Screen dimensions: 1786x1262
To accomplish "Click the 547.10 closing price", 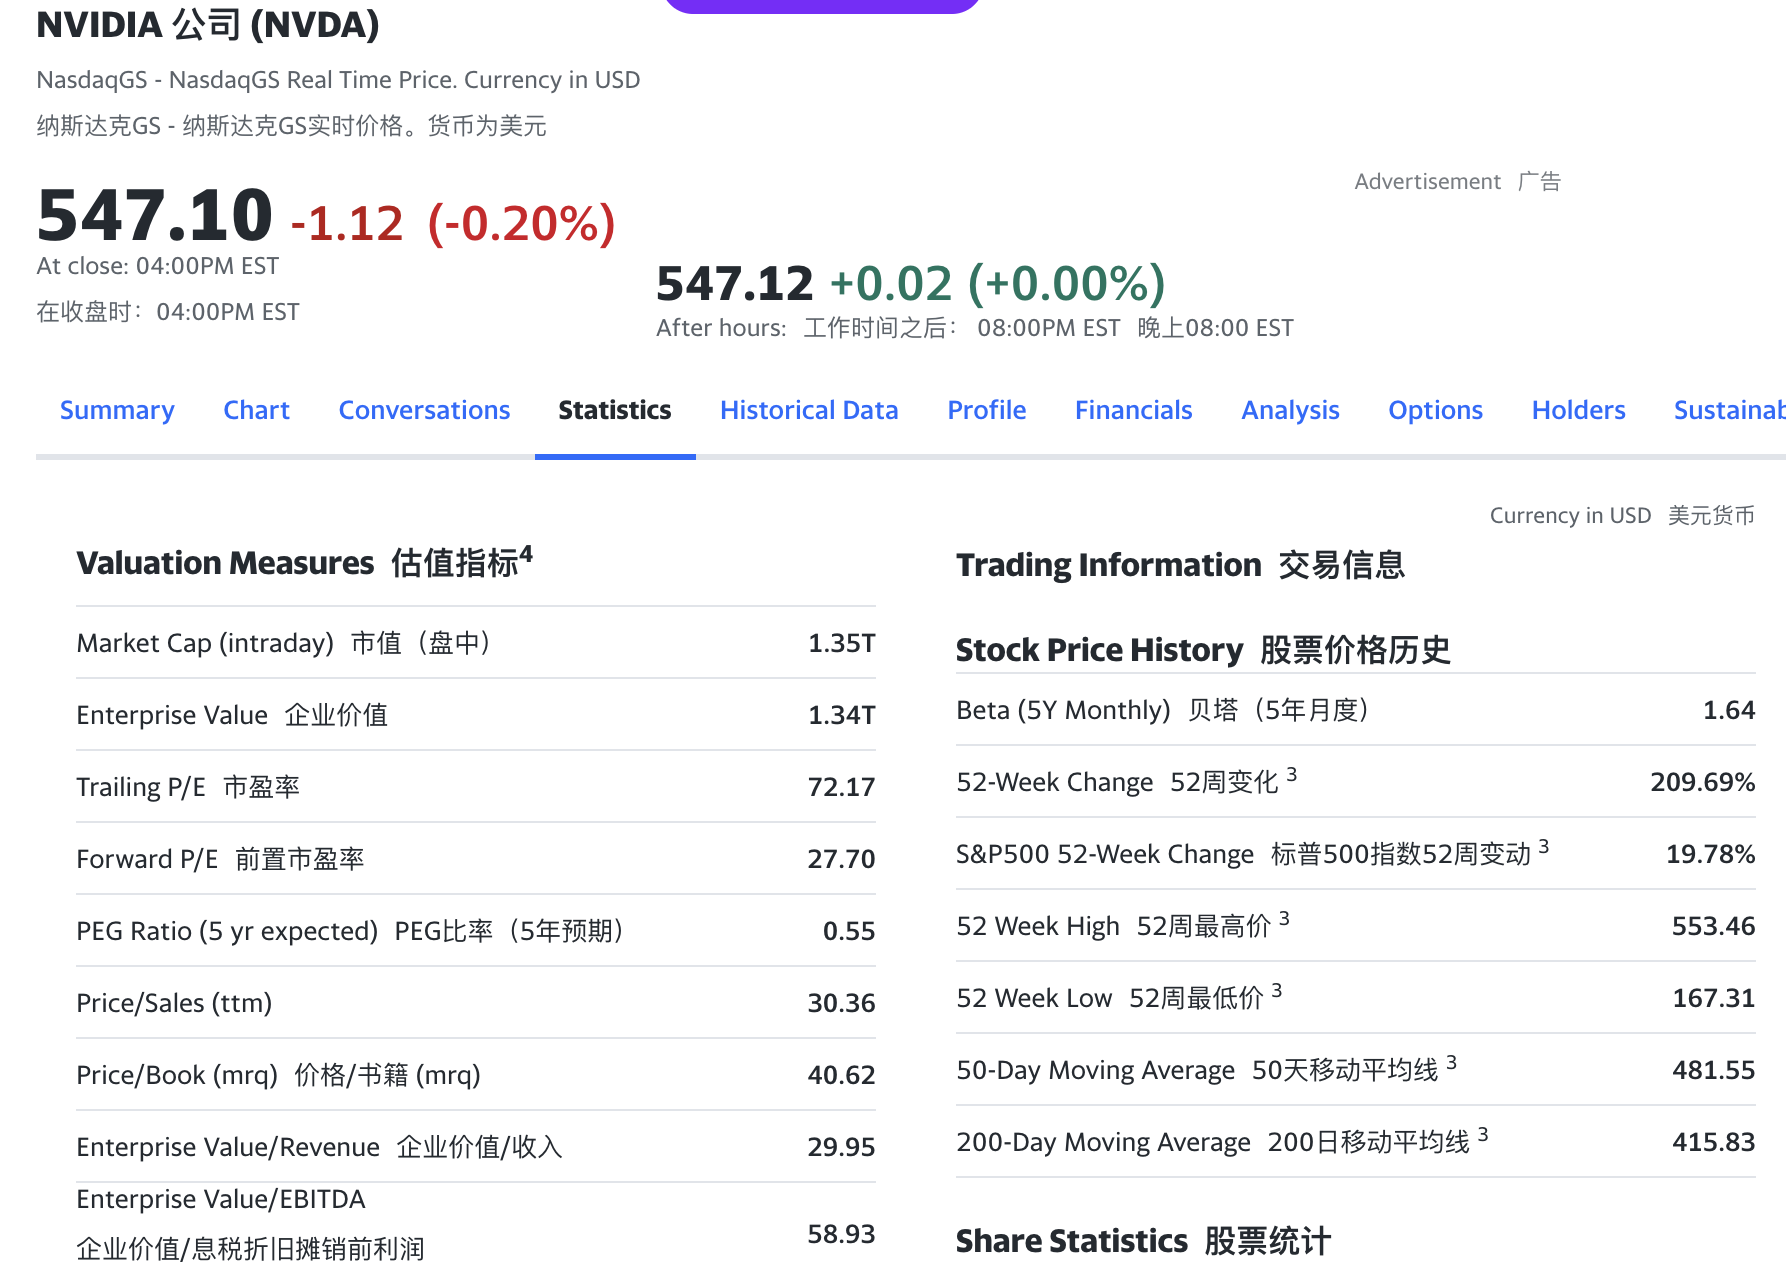I will (155, 215).
